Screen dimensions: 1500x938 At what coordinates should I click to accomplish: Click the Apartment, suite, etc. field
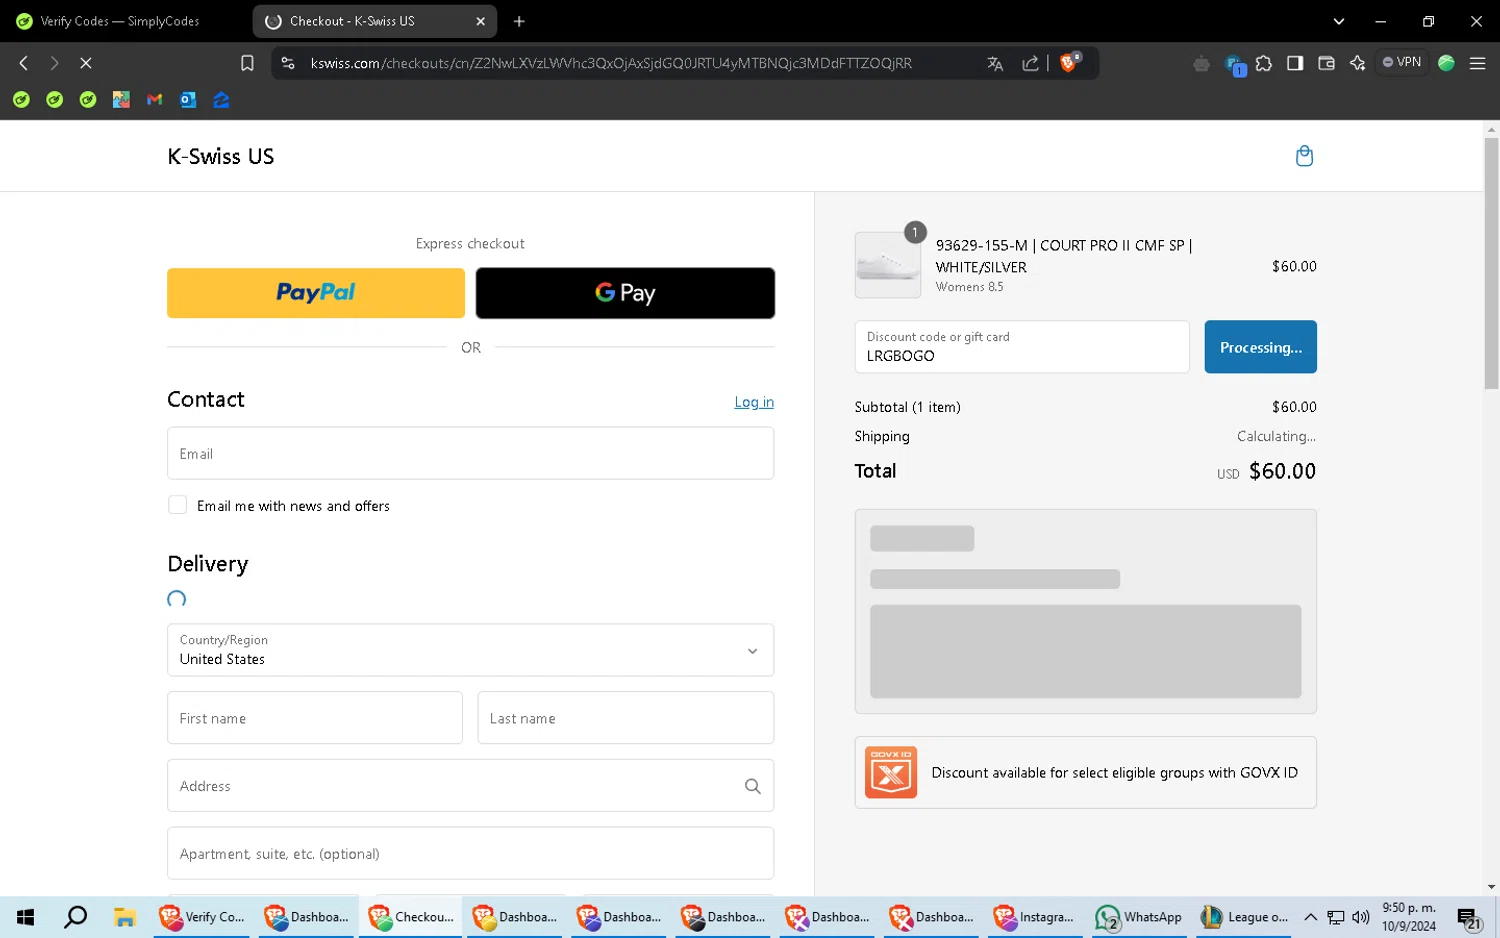click(470, 853)
